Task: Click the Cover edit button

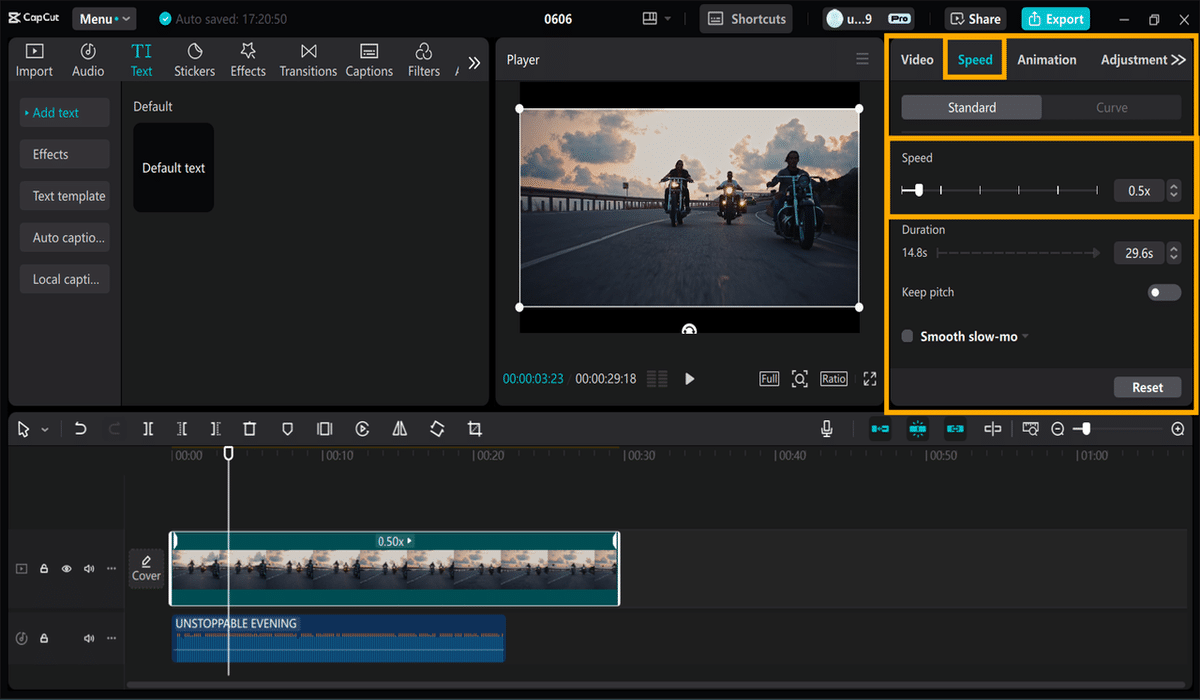Action: tap(146, 568)
